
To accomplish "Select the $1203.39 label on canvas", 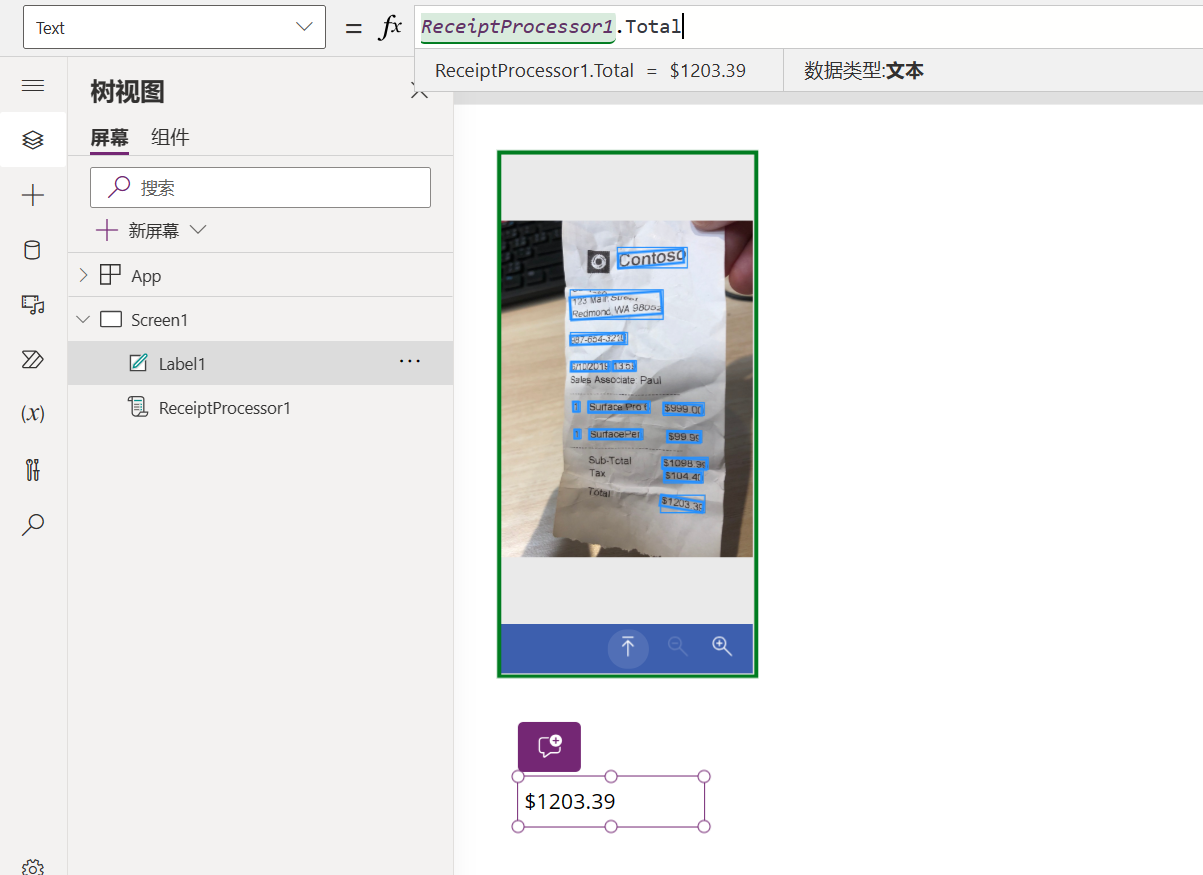I will pyautogui.click(x=611, y=802).
